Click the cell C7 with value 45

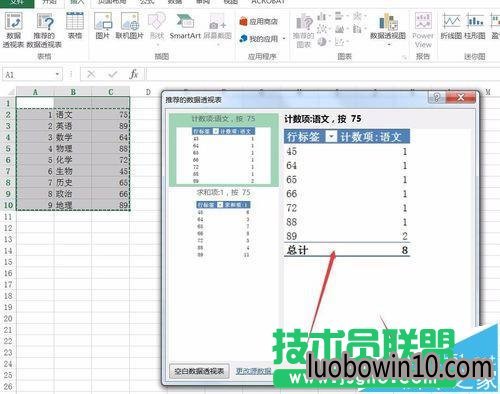pos(111,171)
